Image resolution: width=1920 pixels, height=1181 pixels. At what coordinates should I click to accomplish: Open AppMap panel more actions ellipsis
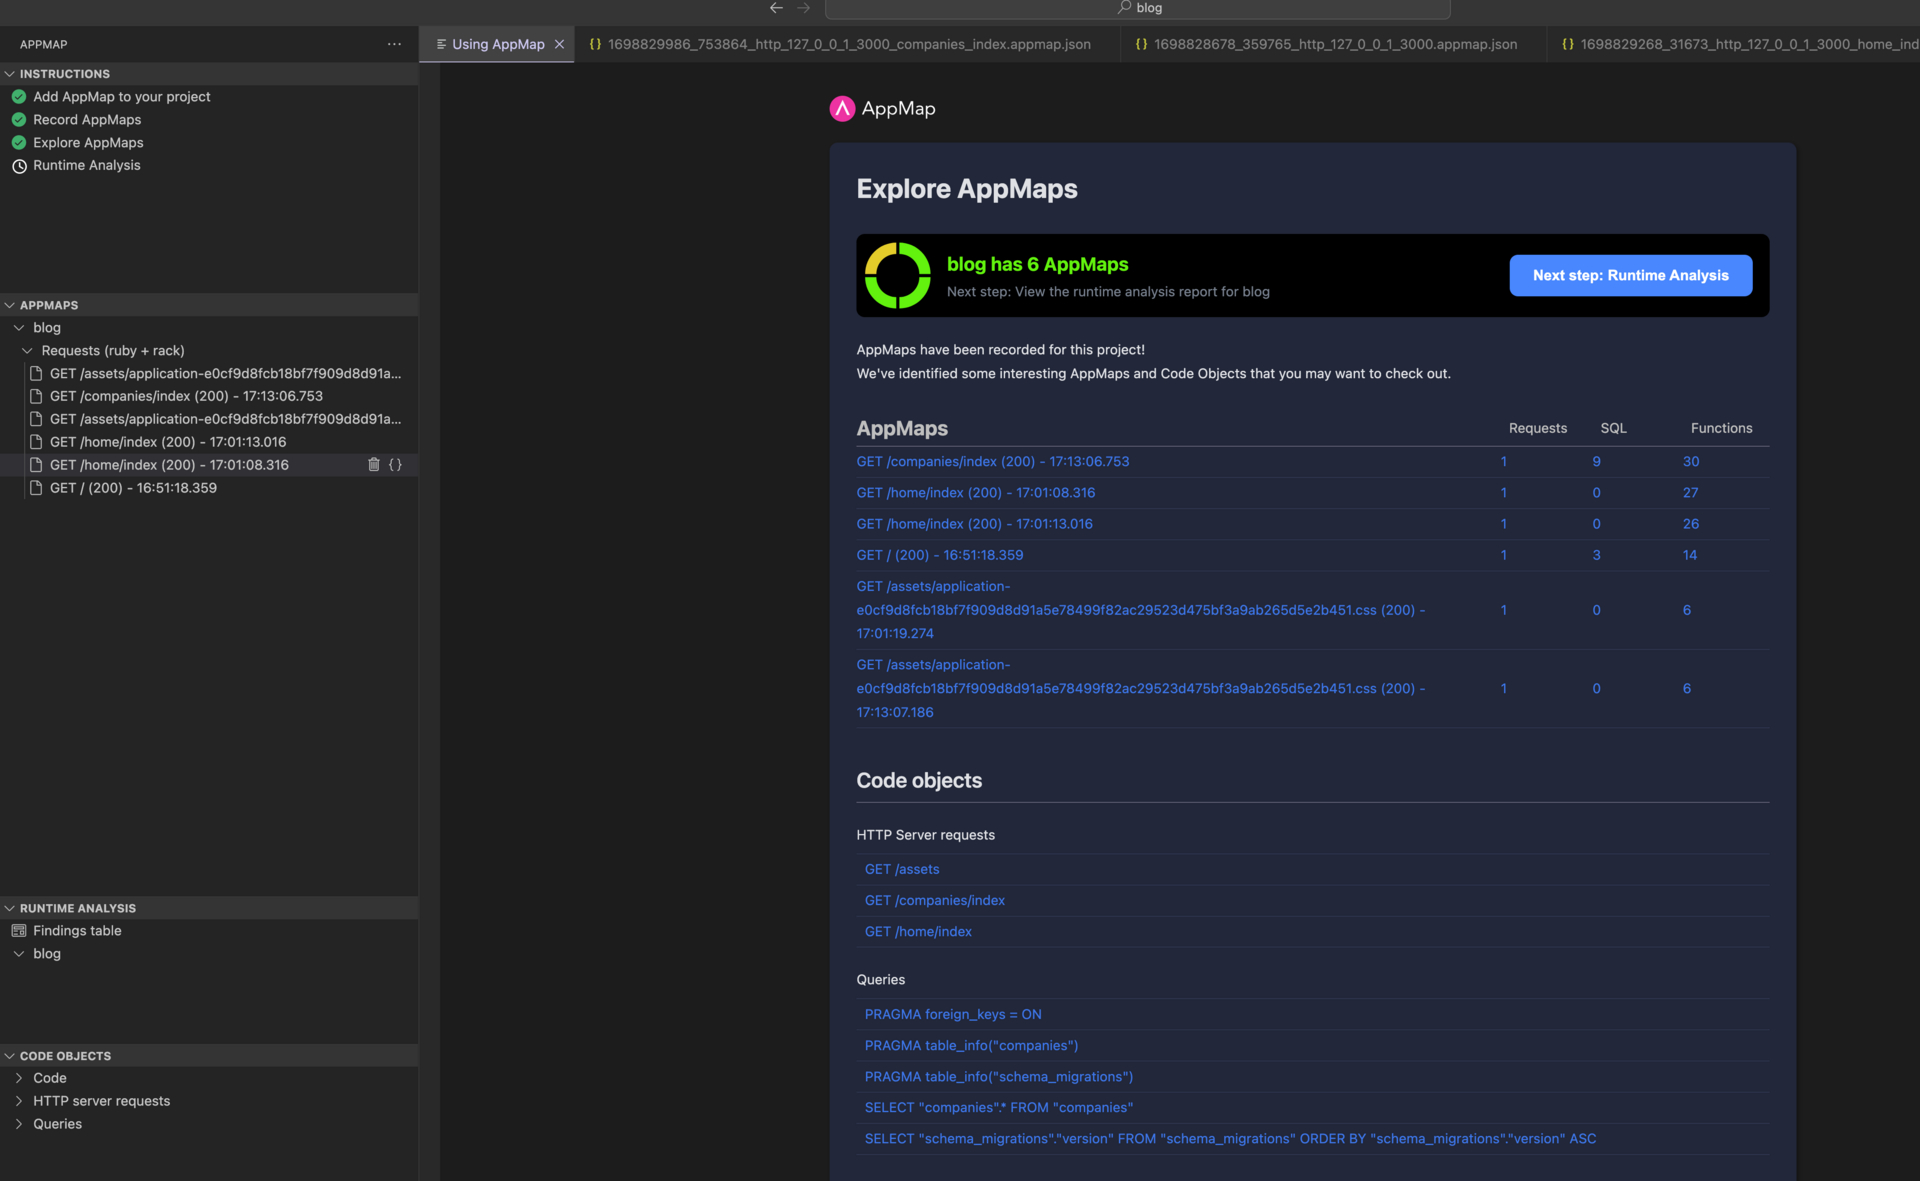tap(394, 44)
